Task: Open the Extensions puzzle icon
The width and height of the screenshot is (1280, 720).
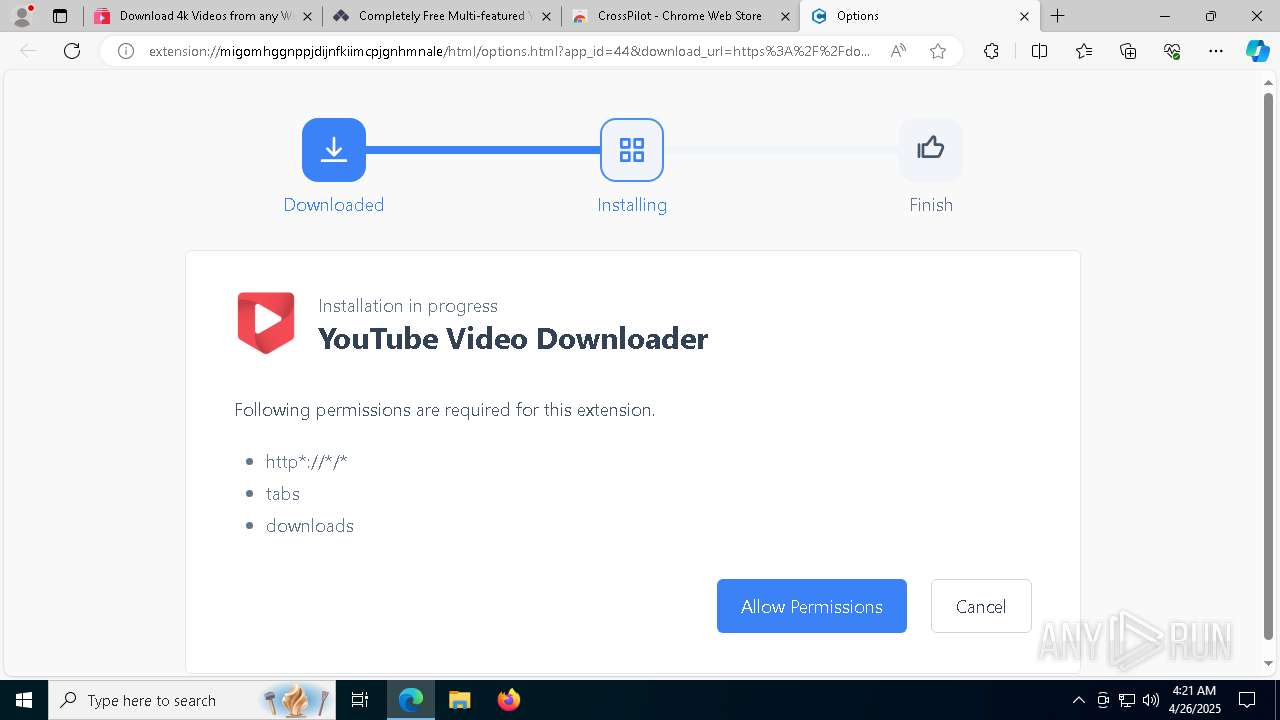Action: point(991,51)
